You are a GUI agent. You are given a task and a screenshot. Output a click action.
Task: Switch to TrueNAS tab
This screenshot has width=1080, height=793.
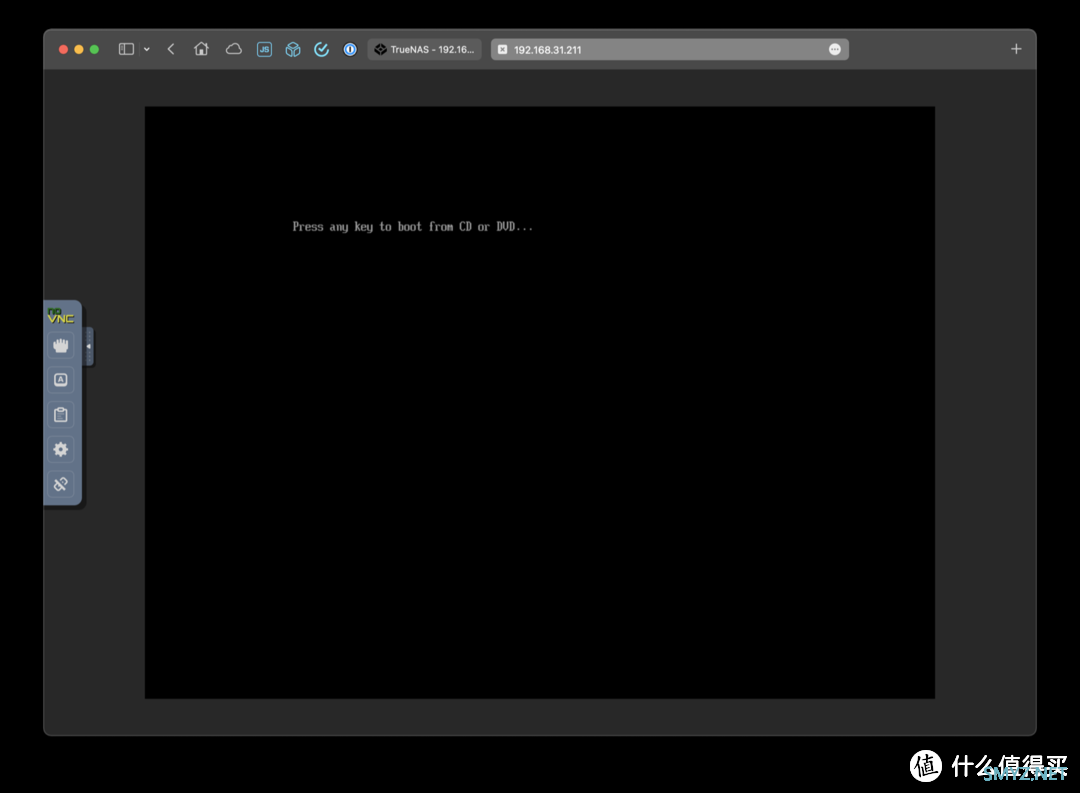tap(425, 50)
